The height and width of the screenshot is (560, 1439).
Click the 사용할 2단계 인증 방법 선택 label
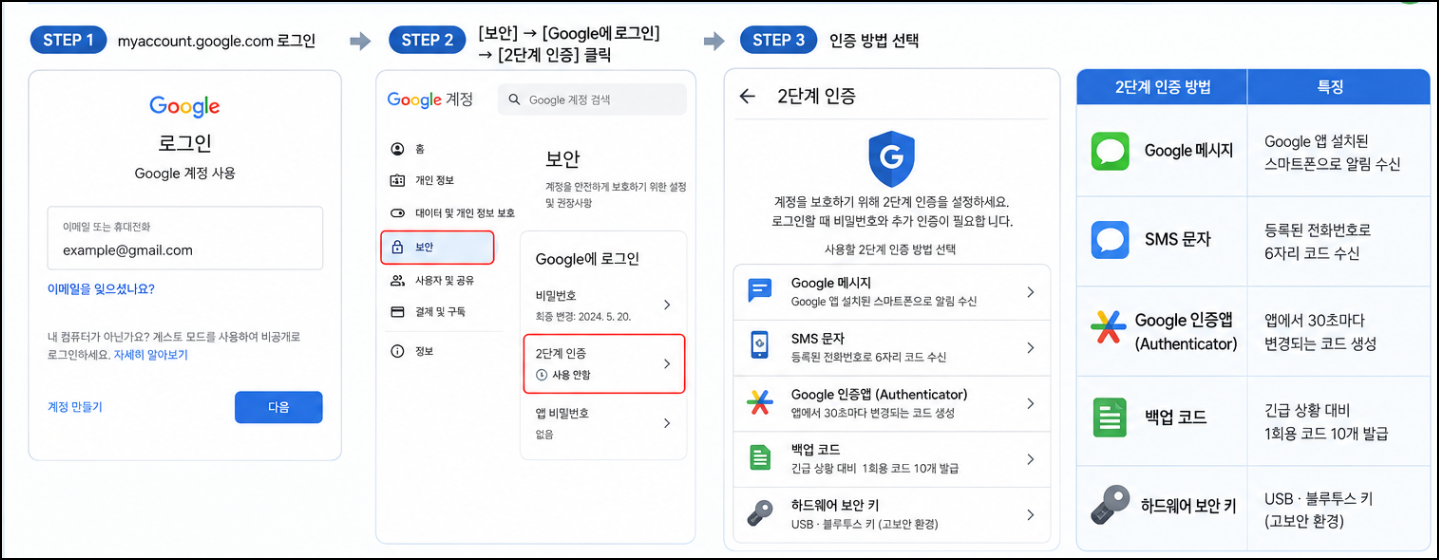pyautogui.click(x=891, y=249)
